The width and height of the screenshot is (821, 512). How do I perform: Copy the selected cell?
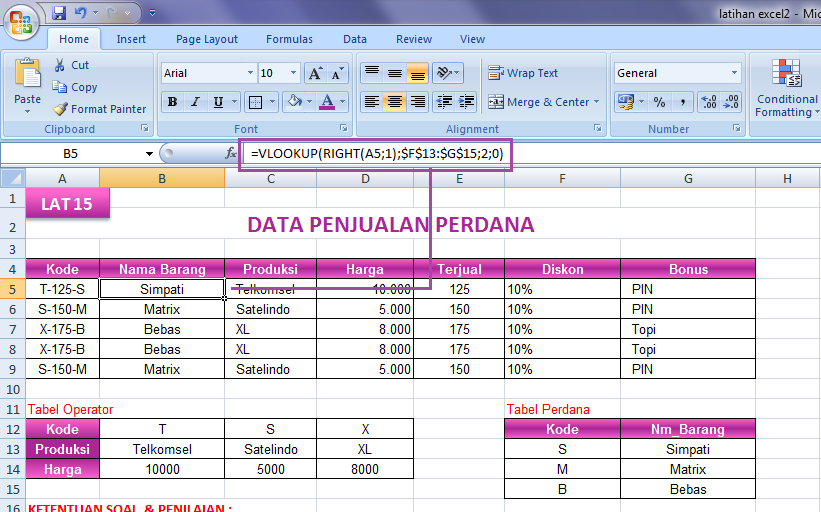click(x=75, y=87)
